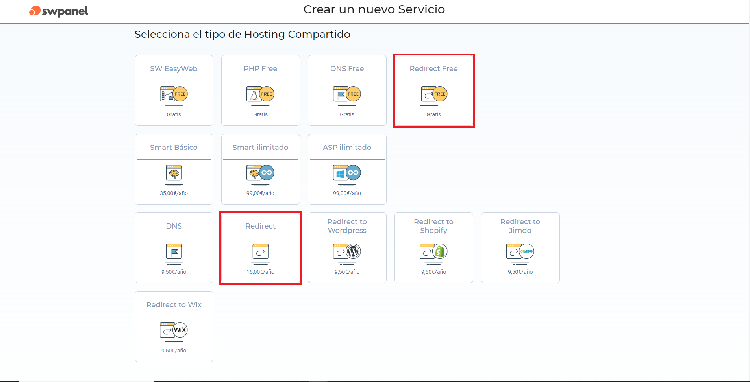This screenshot has width=750, height=382.
Task: Click the price under ASP ilimitado
Action: 347,193
